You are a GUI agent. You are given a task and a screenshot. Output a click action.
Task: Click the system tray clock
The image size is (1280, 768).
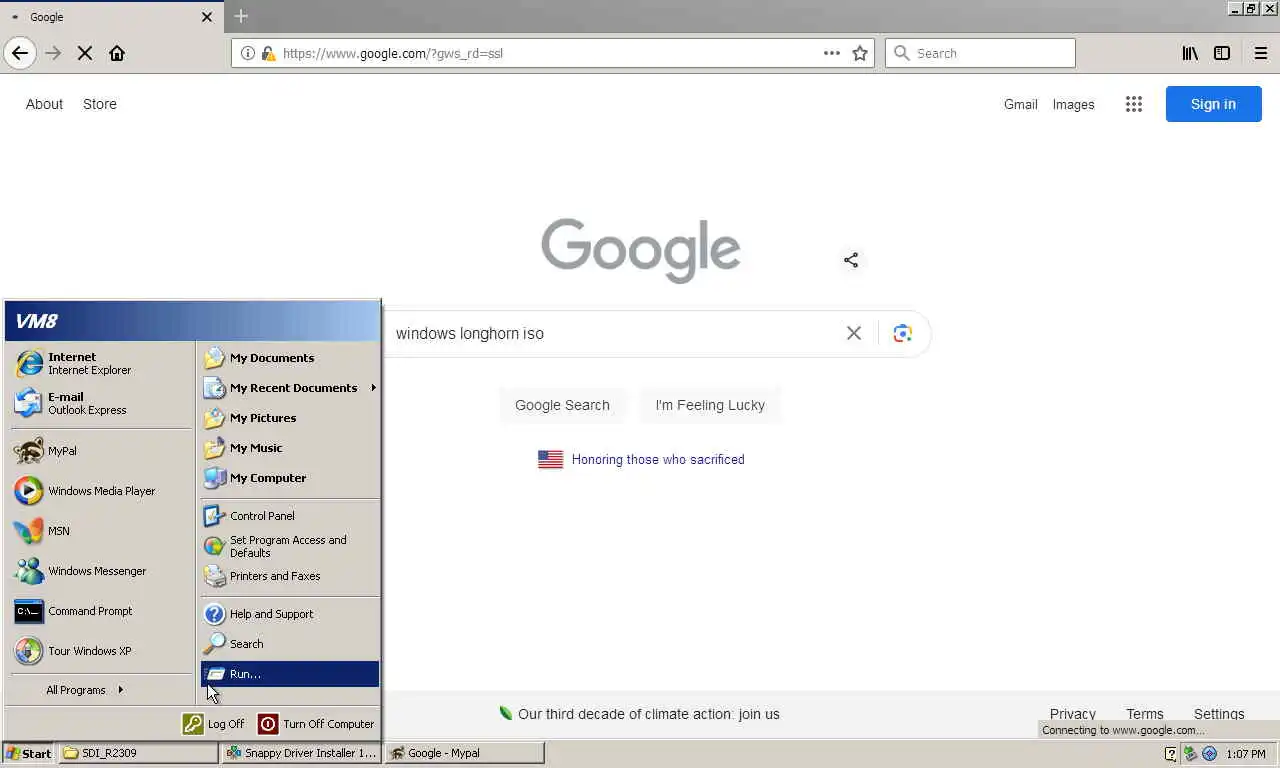coord(1246,754)
